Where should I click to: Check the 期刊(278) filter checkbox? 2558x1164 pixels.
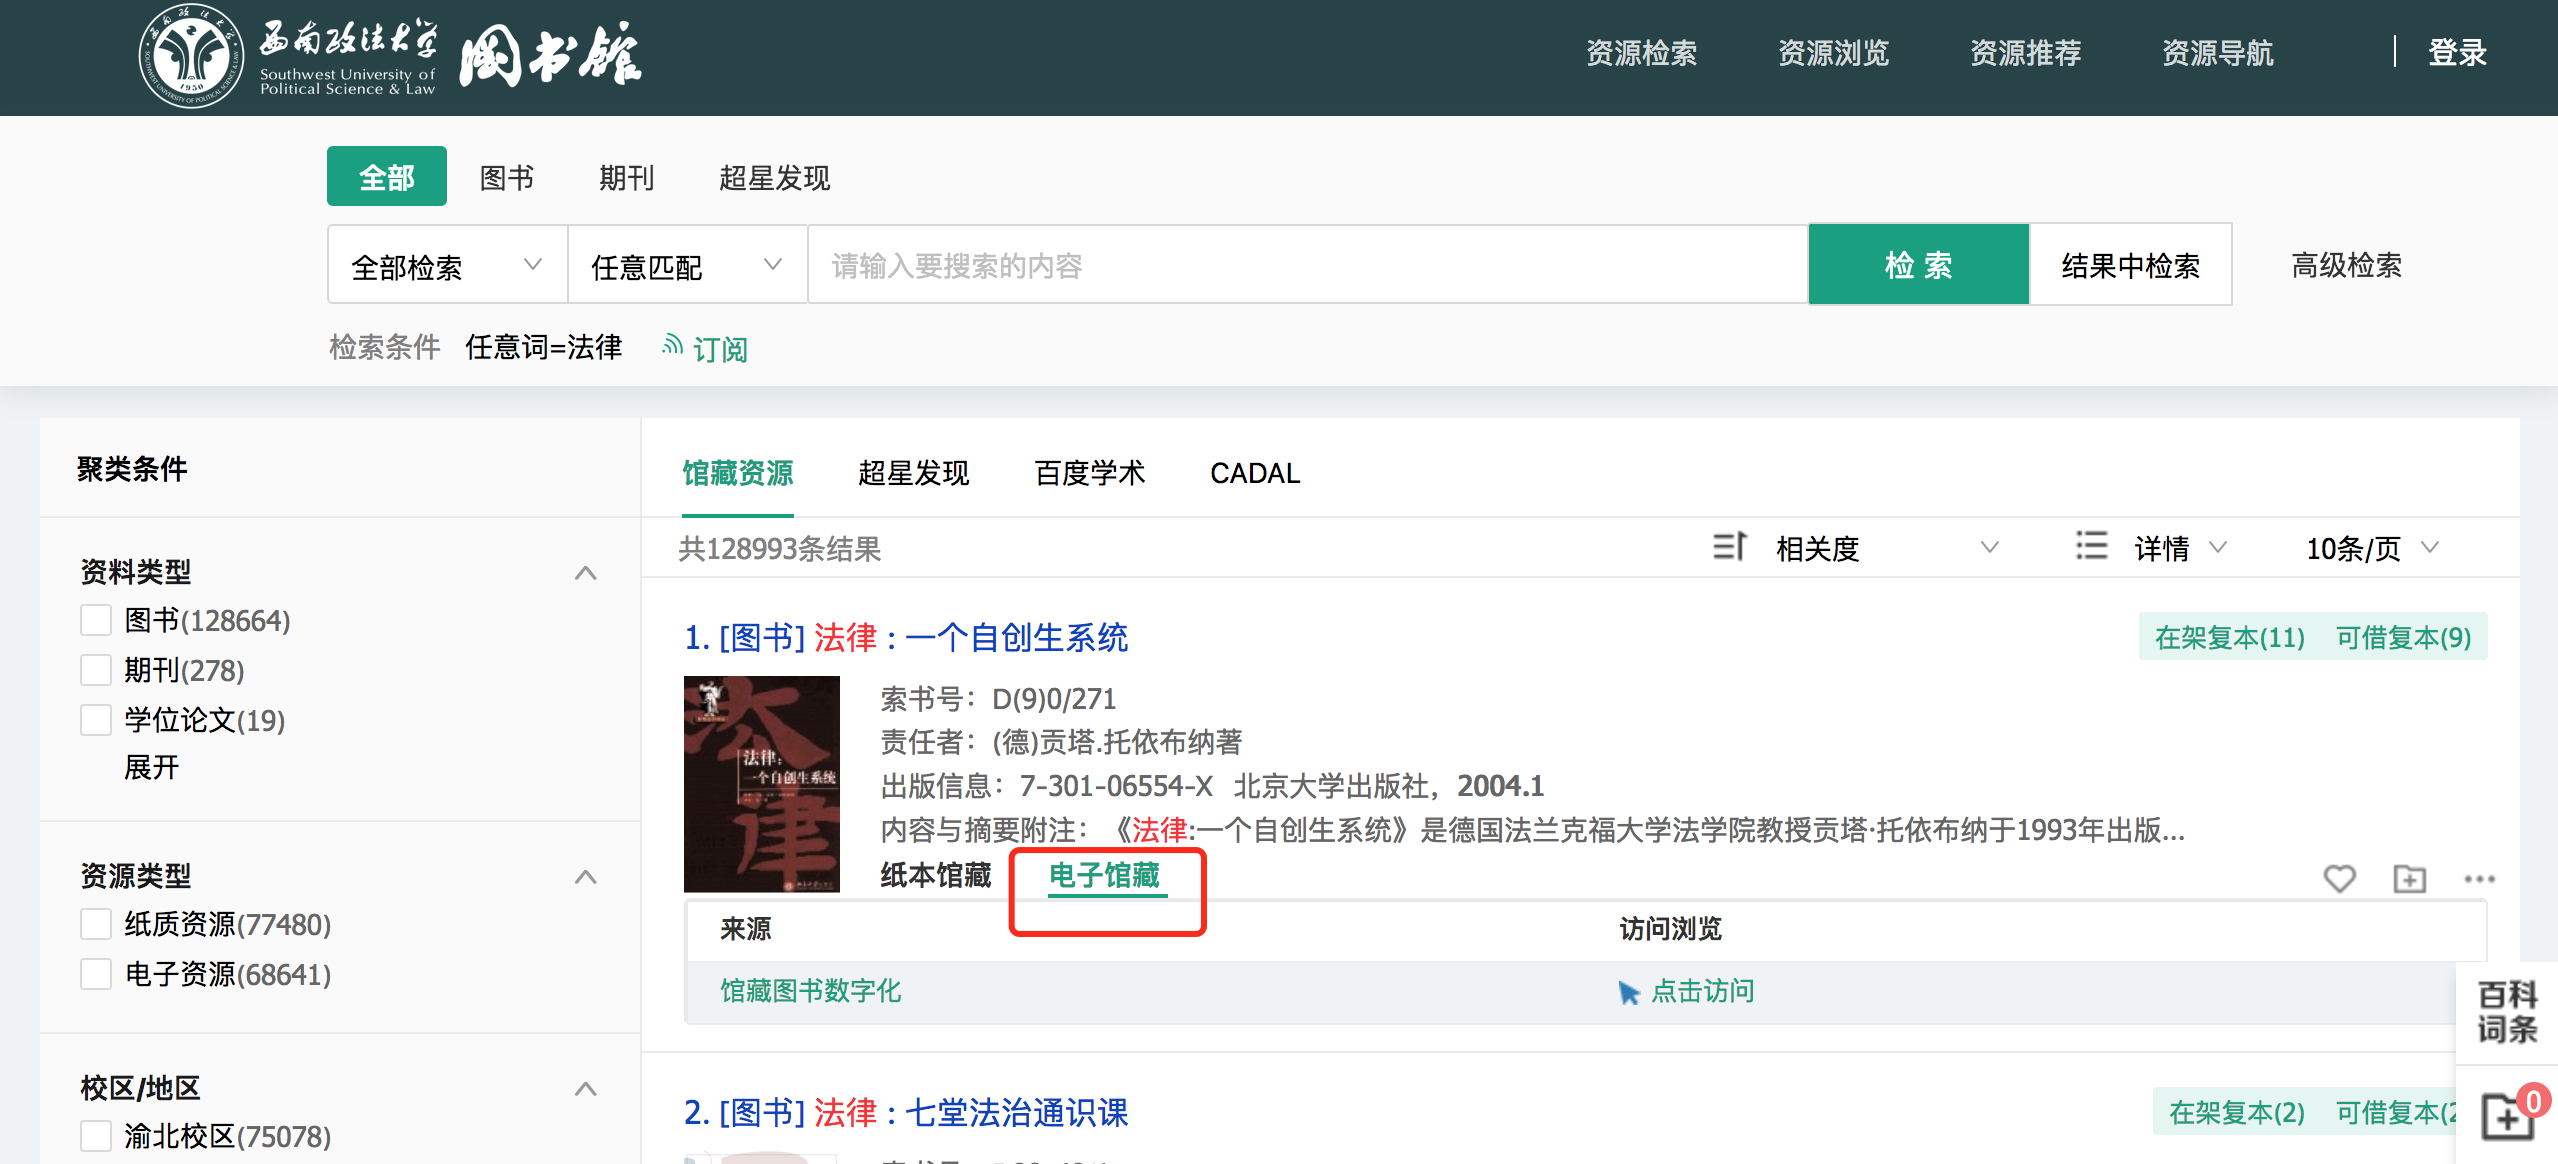tap(96, 670)
